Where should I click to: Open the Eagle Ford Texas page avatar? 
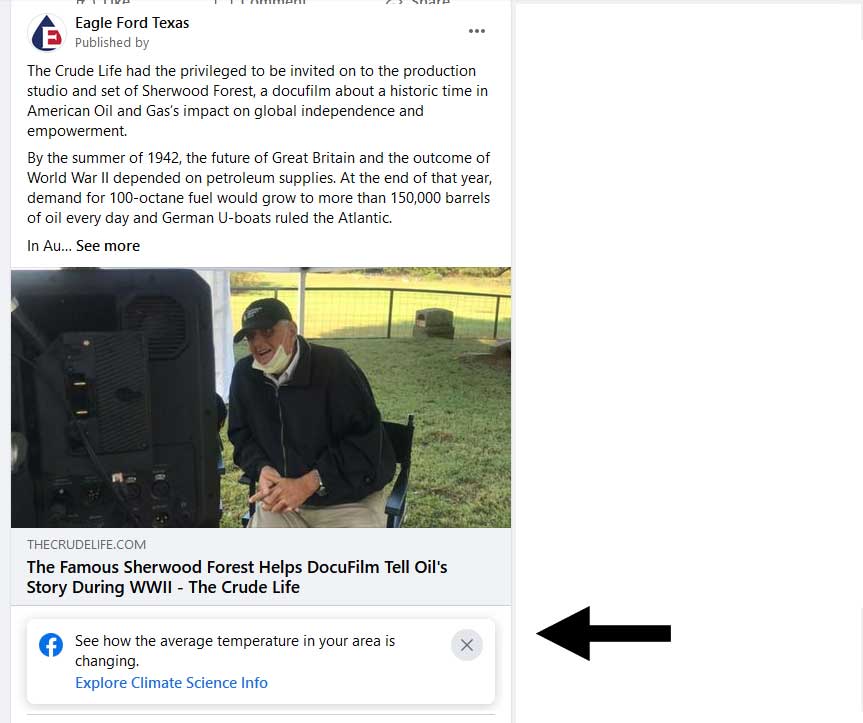click(47, 32)
